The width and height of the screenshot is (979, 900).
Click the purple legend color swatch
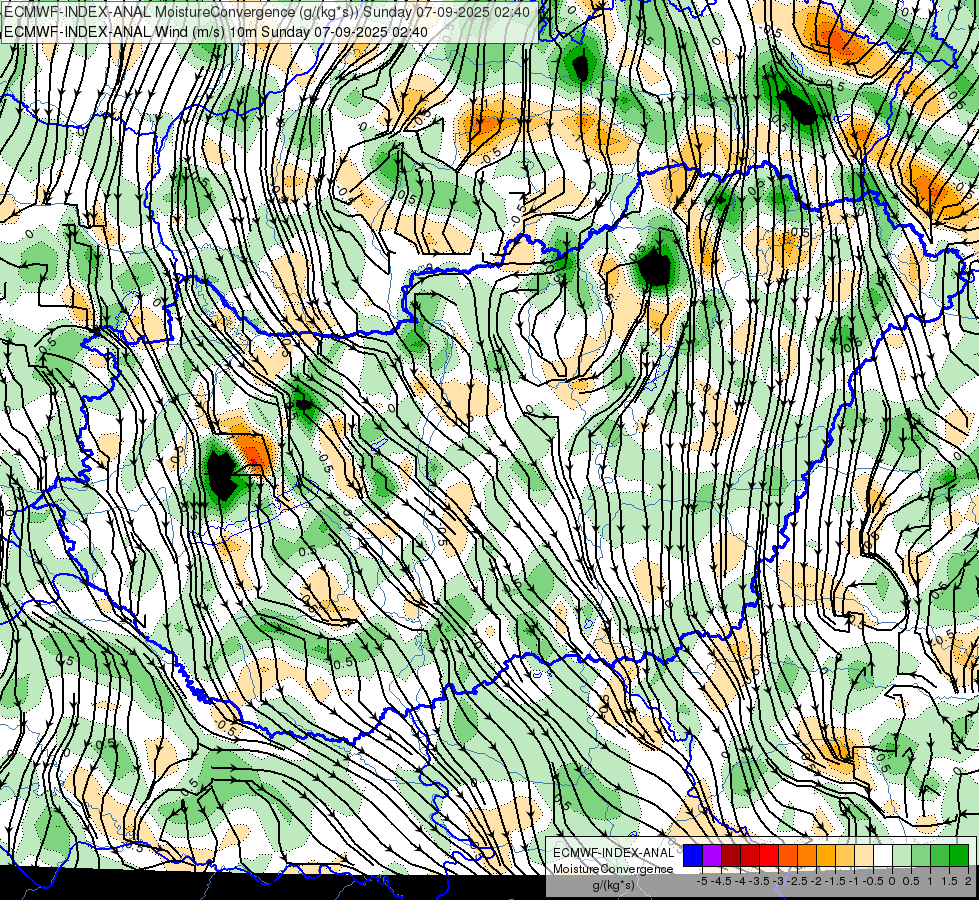712,856
